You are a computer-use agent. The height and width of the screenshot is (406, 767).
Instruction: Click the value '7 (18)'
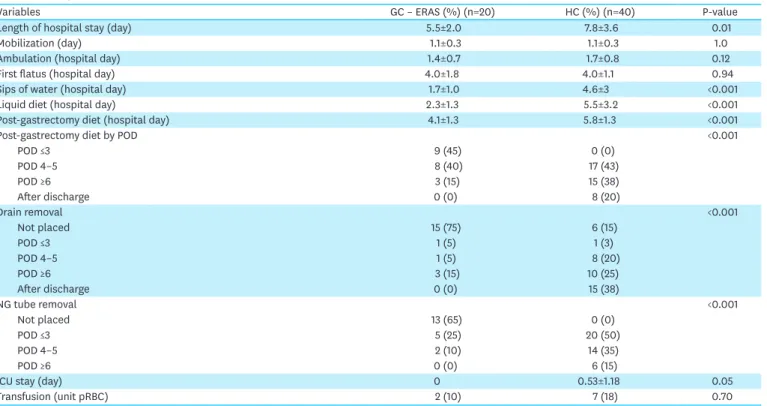[x=605, y=397]
